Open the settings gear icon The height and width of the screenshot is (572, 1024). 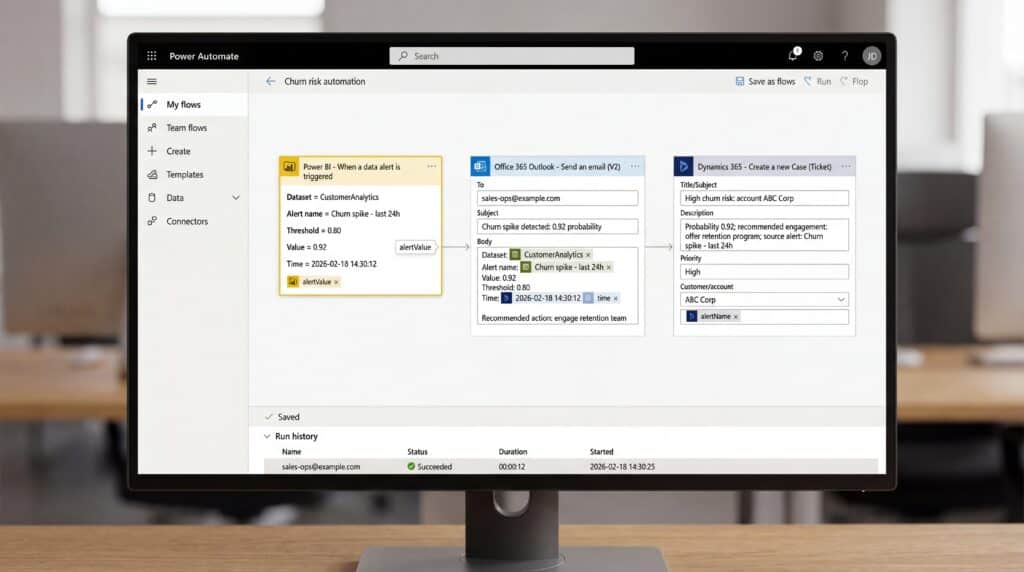point(818,56)
